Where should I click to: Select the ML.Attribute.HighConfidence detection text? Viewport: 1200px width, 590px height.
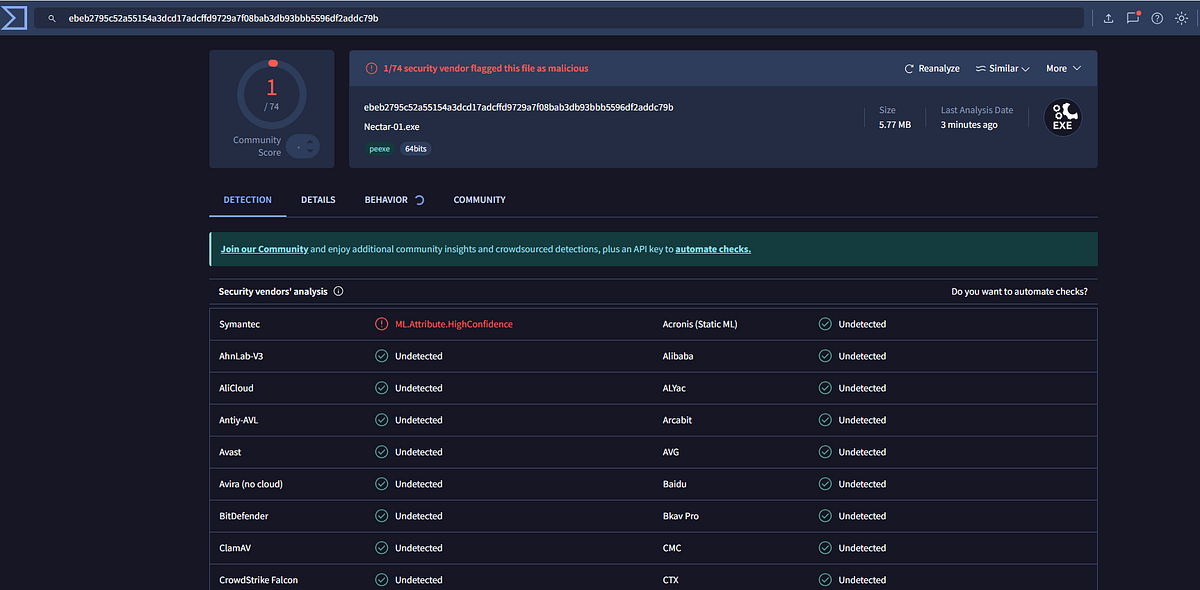tap(454, 324)
